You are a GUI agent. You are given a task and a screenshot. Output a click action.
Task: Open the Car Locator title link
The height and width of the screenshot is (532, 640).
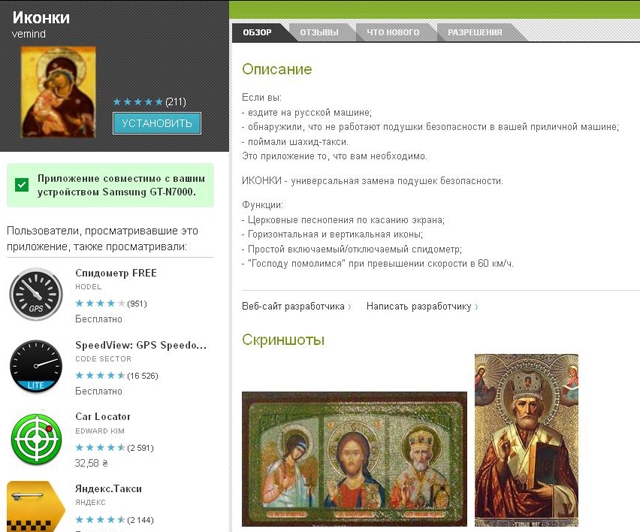click(x=103, y=417)
